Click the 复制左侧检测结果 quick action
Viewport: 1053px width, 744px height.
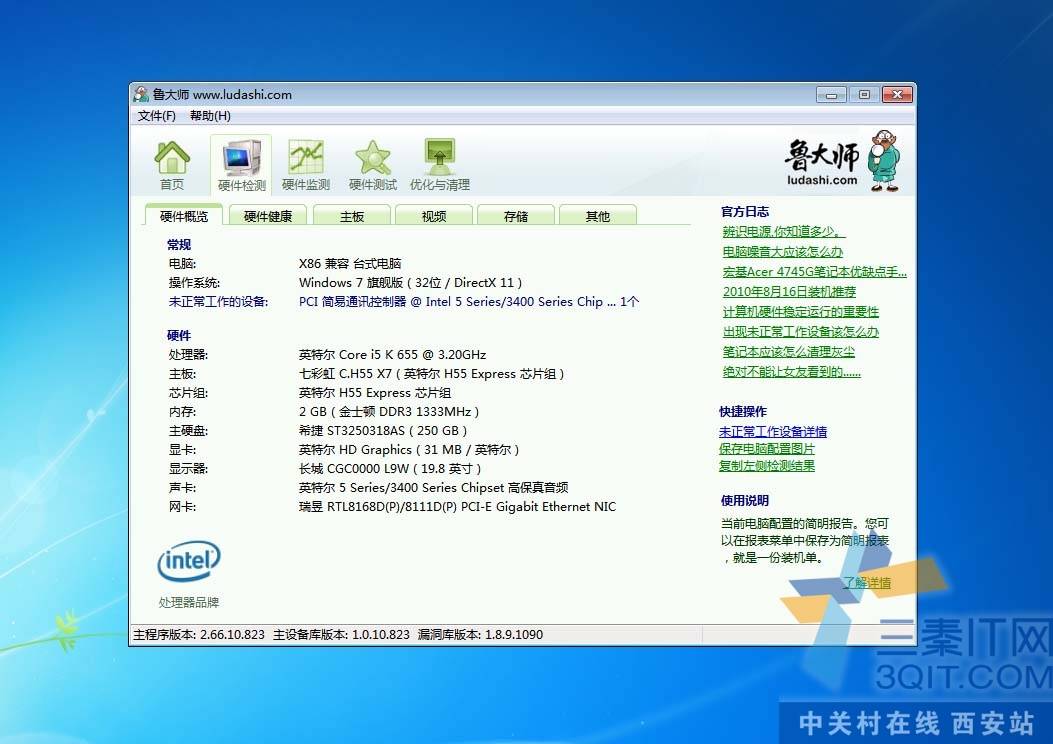(767, 465)
